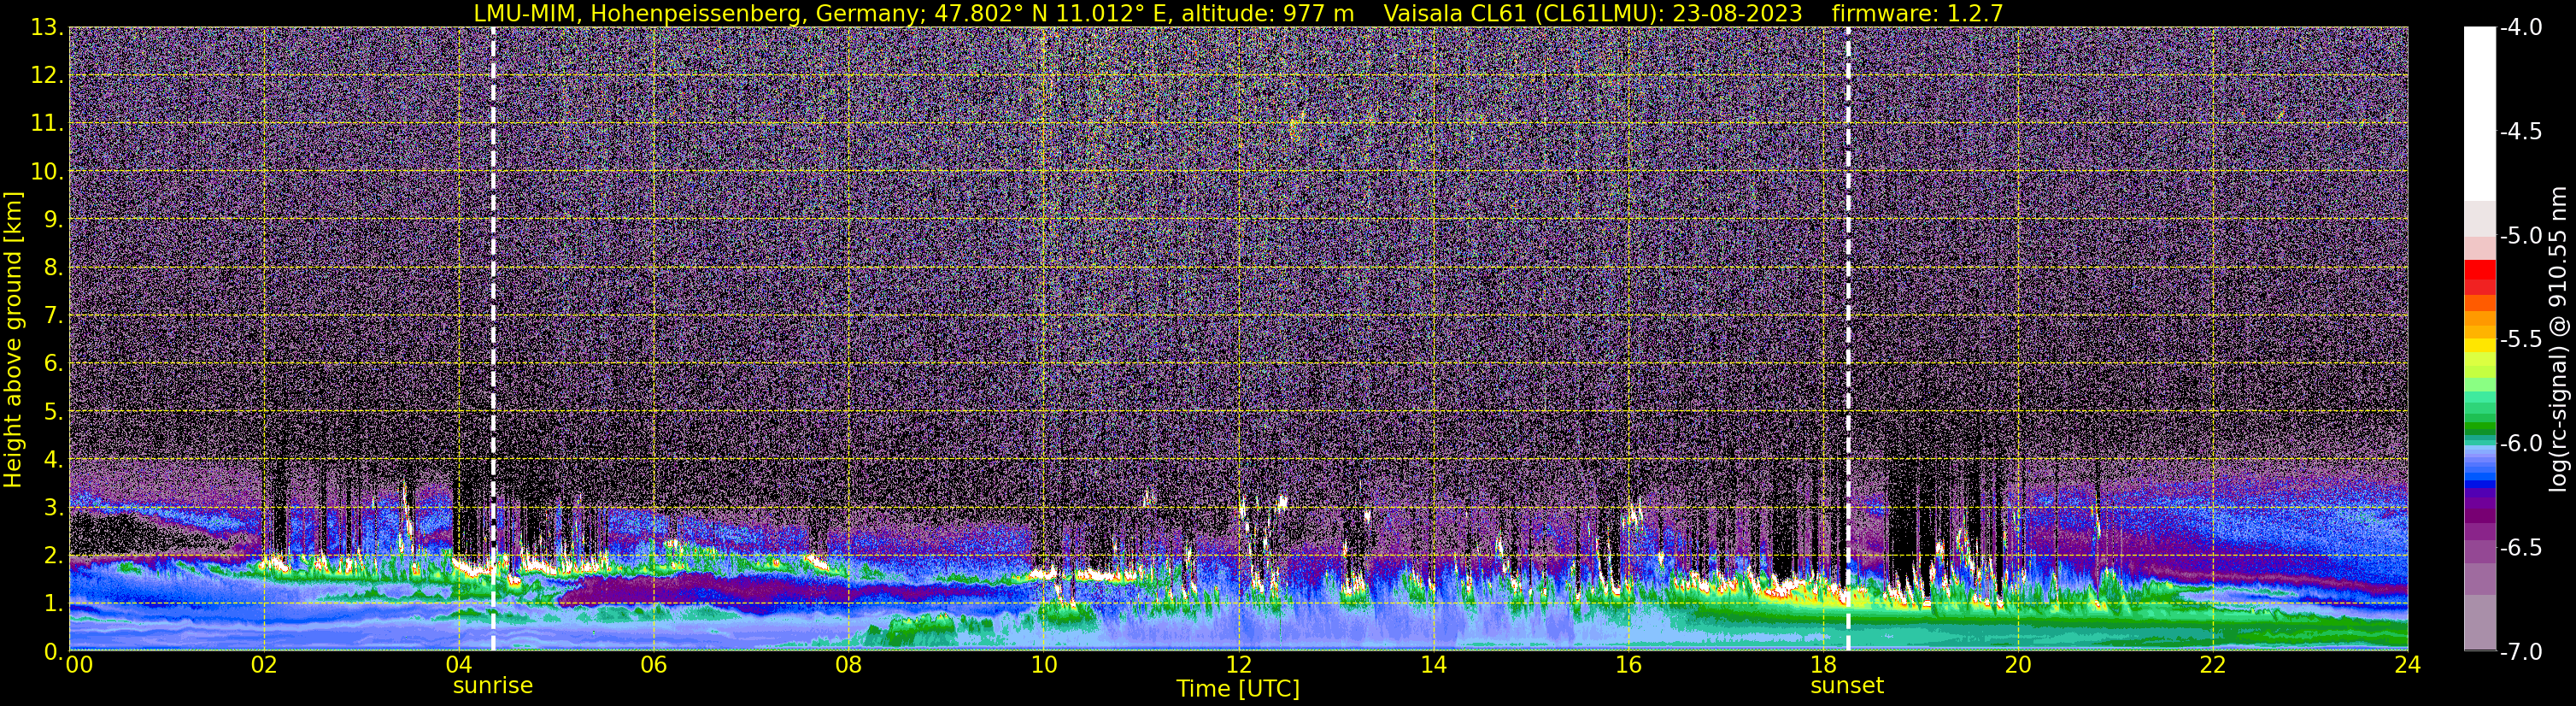Image resolution: width=2576 pixels, height=706 pixels.
Task: Click the gray band at the colorbar bottom
Action: 2480,622
